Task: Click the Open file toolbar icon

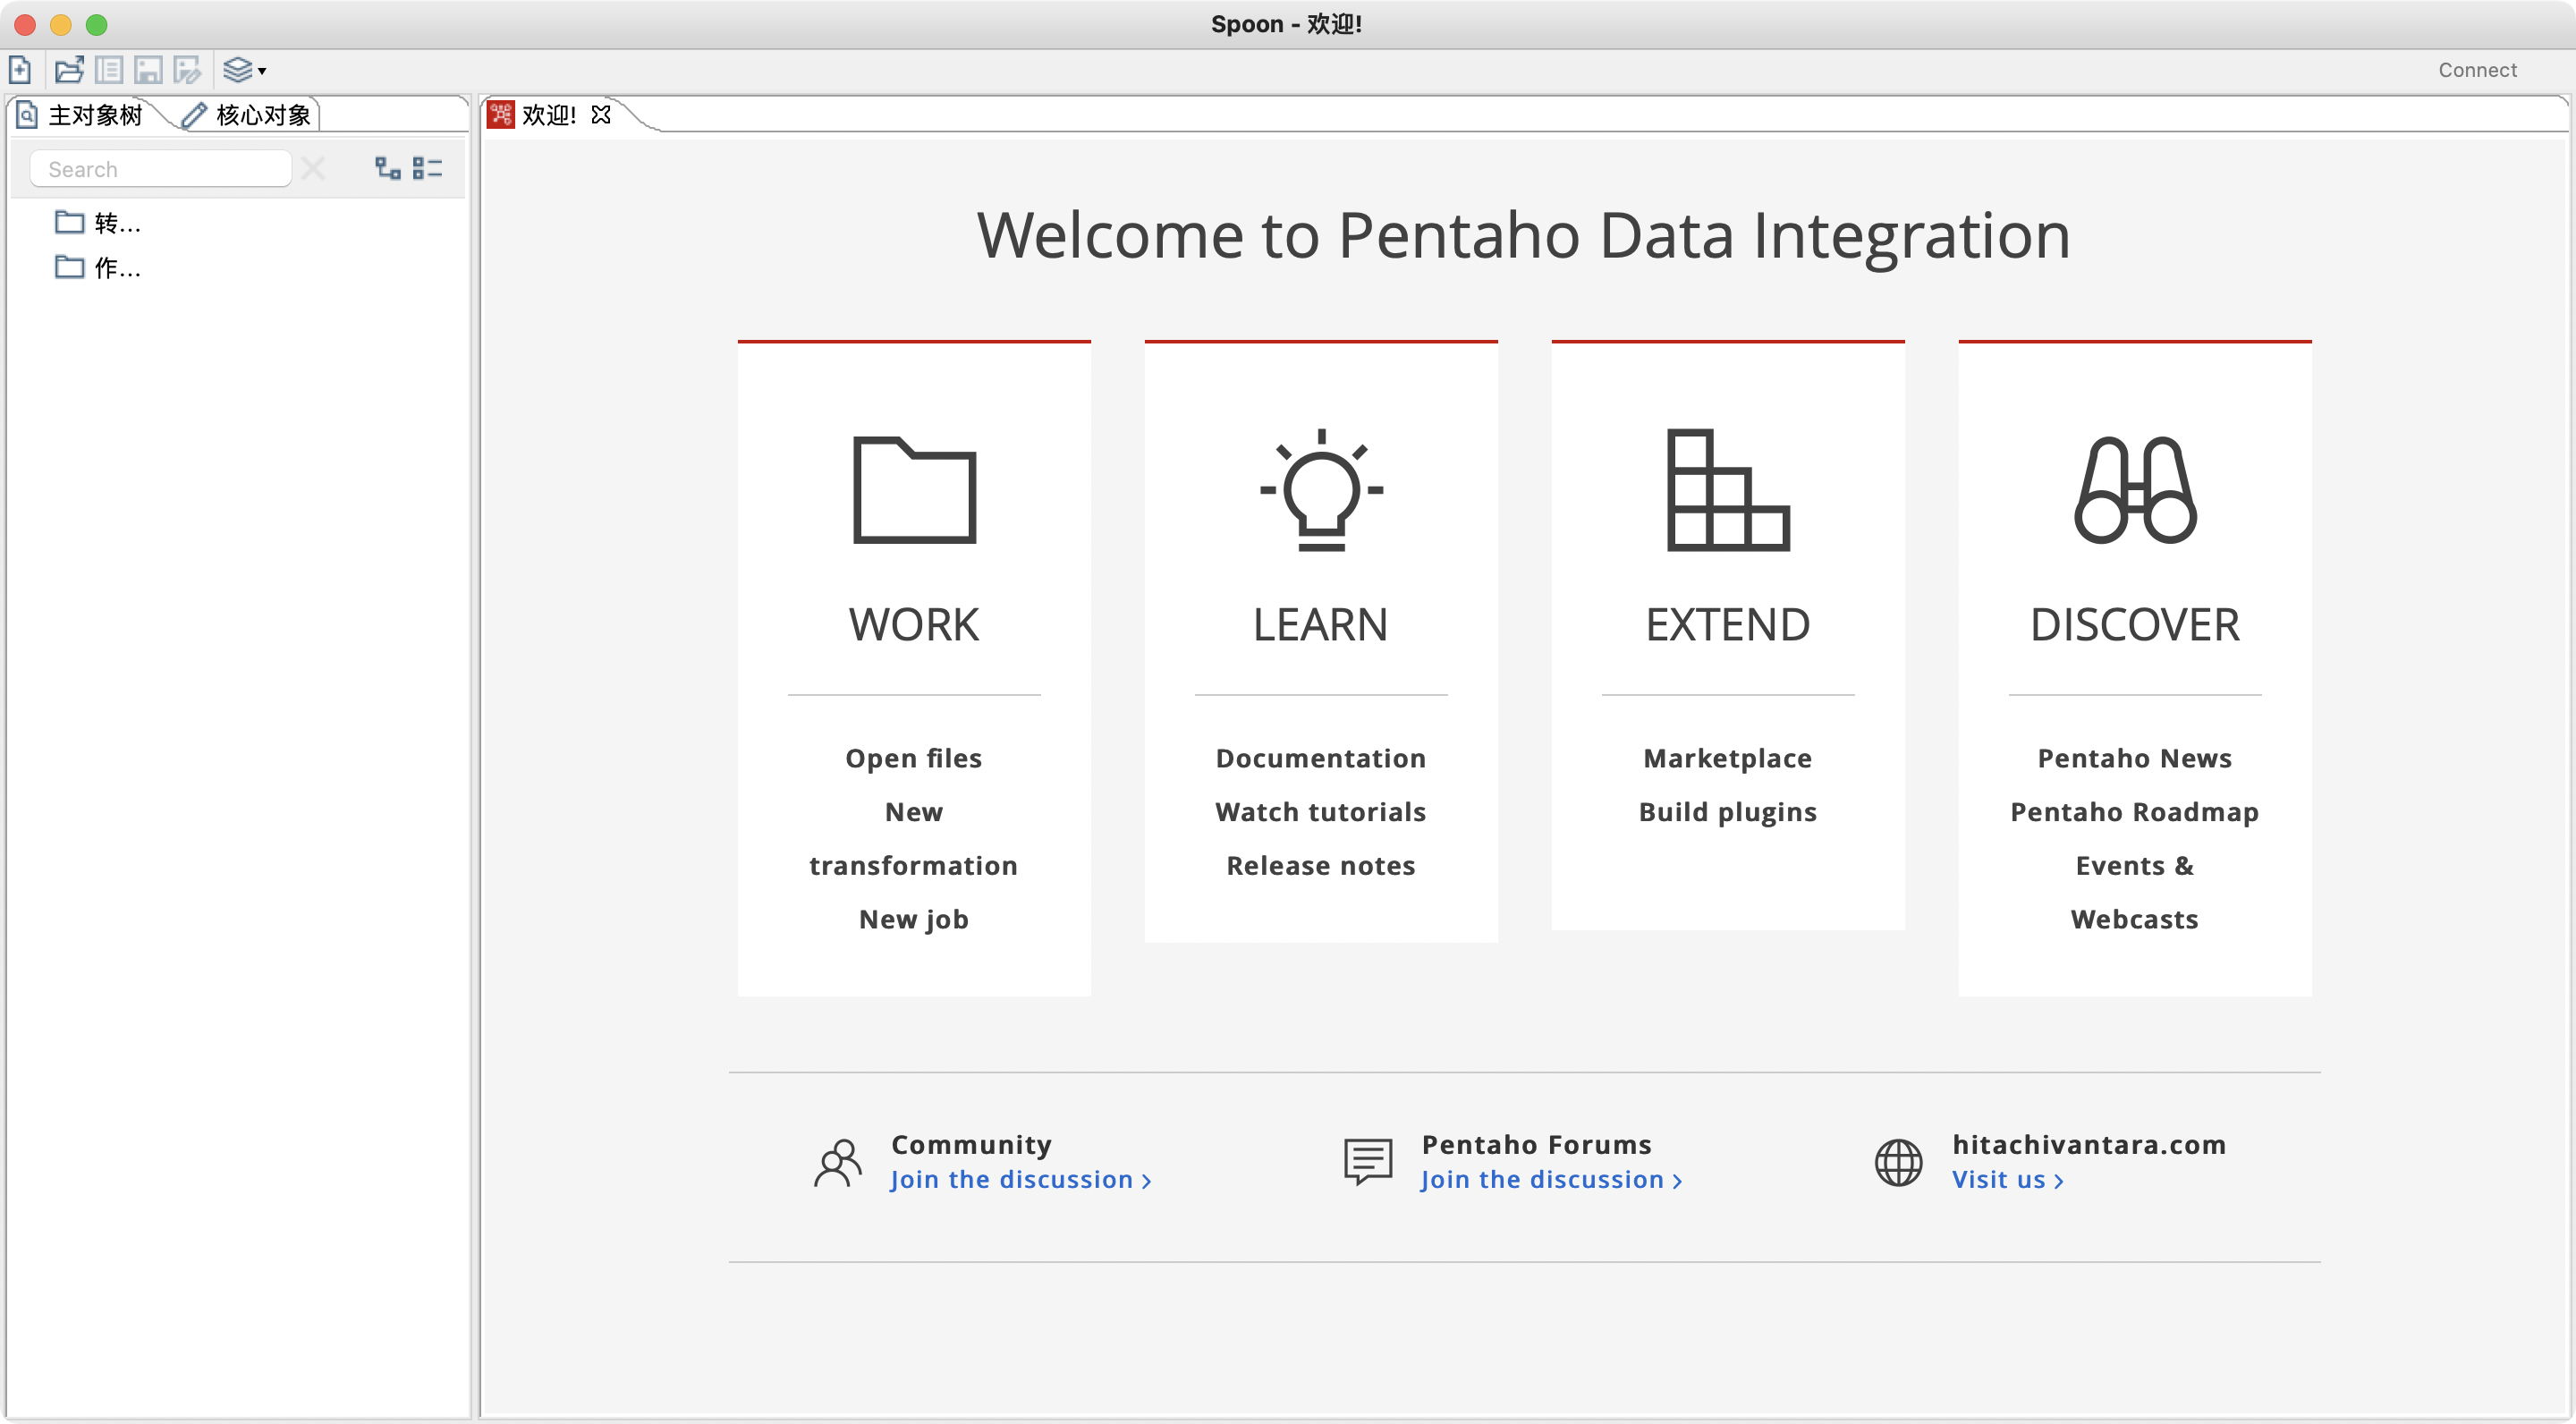Action: click(x=69, y=70)
